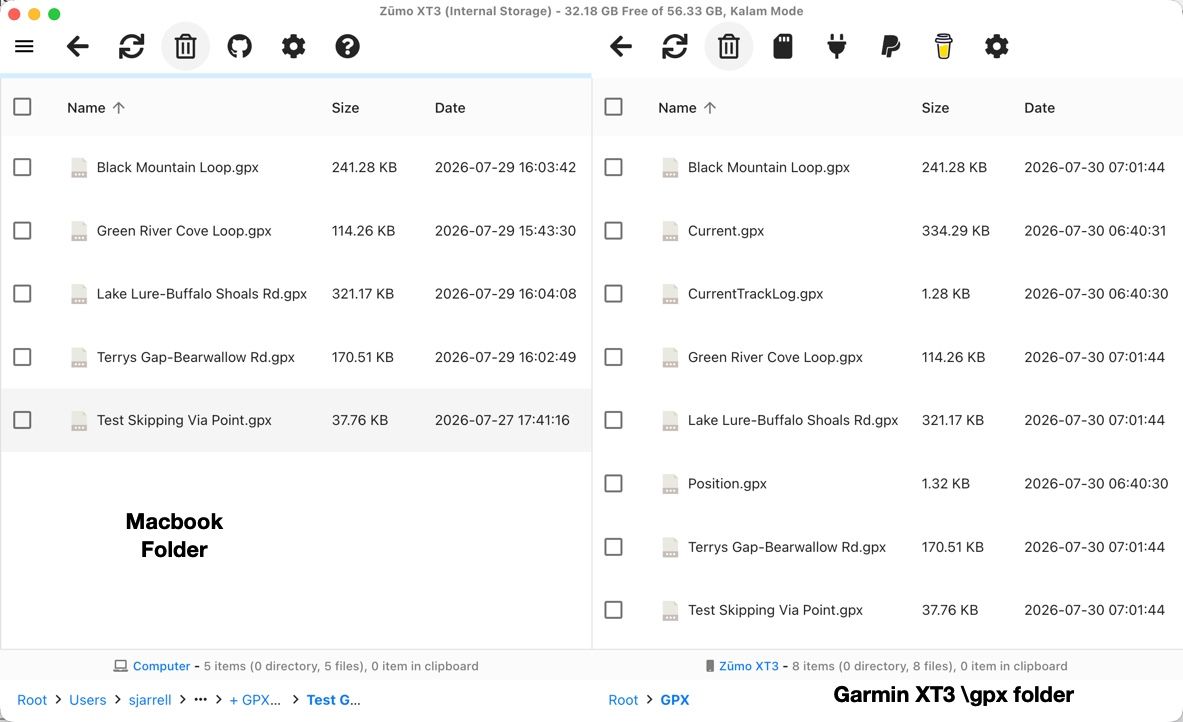Sort left pane by Size column
Screen dimensions: 1183x722
pyautogui.click(x=345, y=108)
